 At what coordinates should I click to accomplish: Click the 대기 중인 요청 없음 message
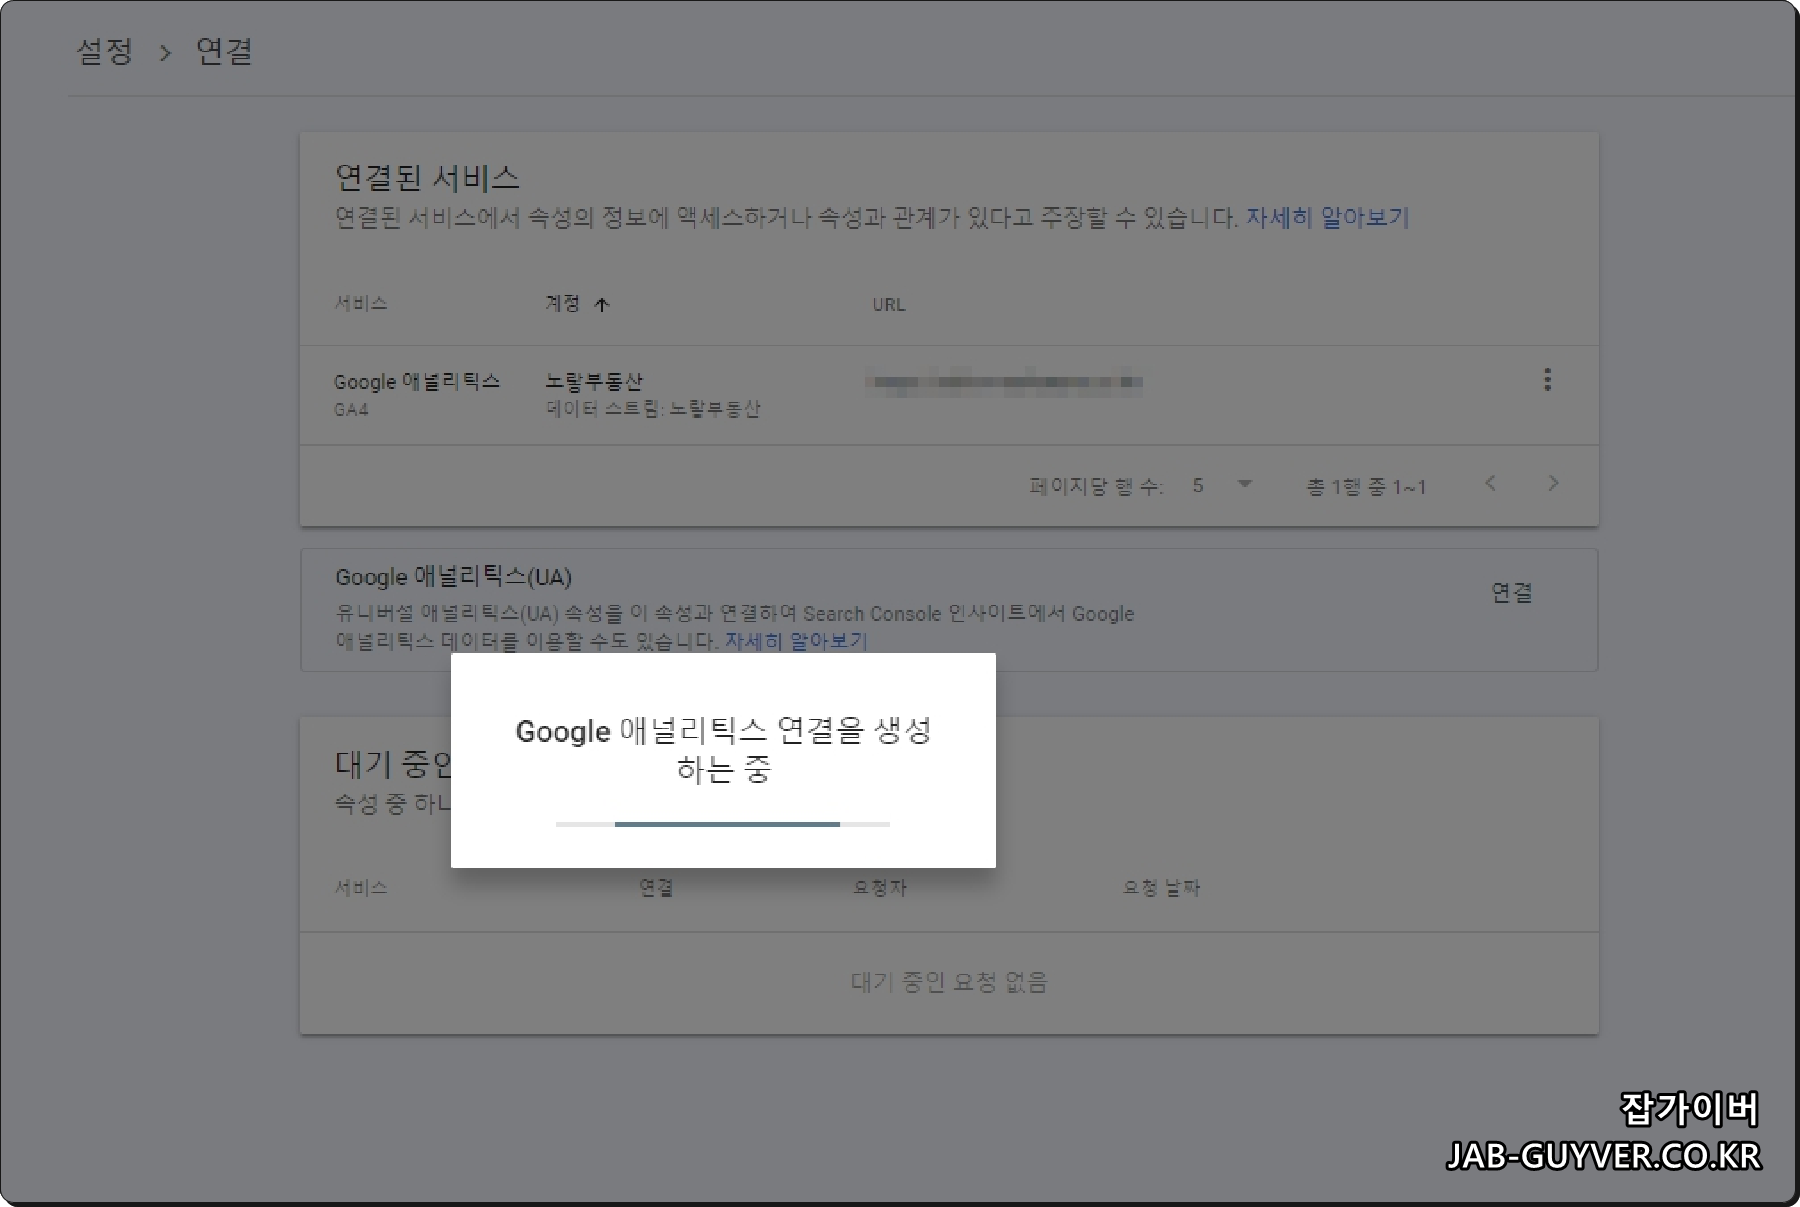click(949, 982)
